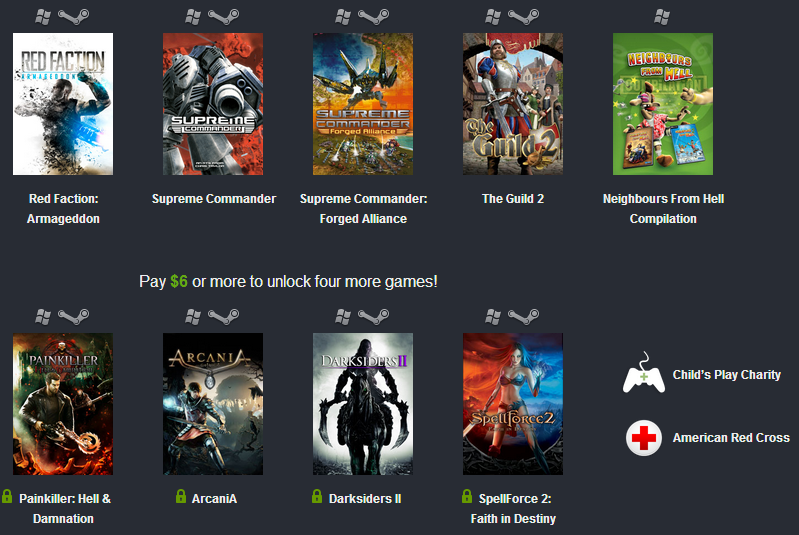Open the ArcaniA game cover
This screenshot has width=799, height=535.
click(x=213, y=404)
